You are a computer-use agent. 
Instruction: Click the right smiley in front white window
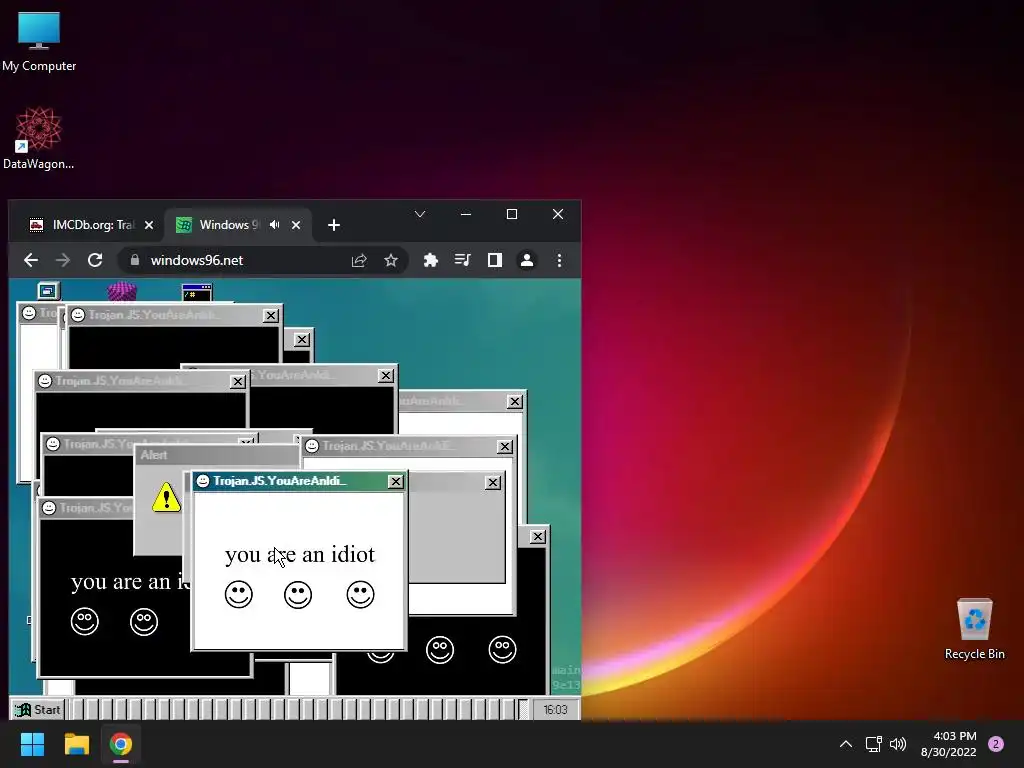(360, 594)
